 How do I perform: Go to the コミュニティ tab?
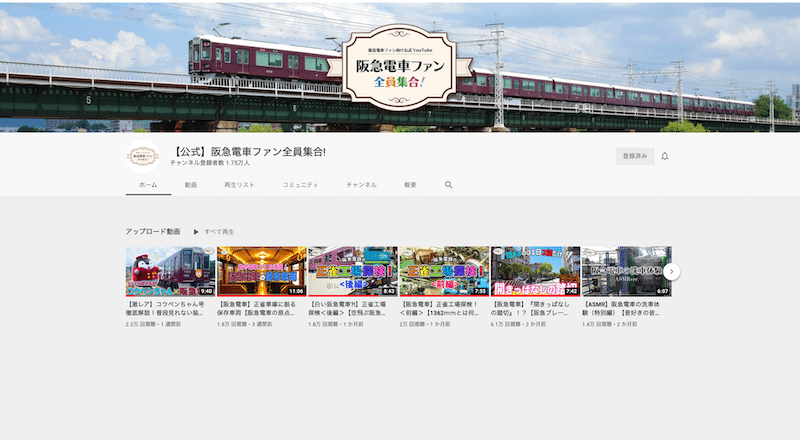(300, 185)
